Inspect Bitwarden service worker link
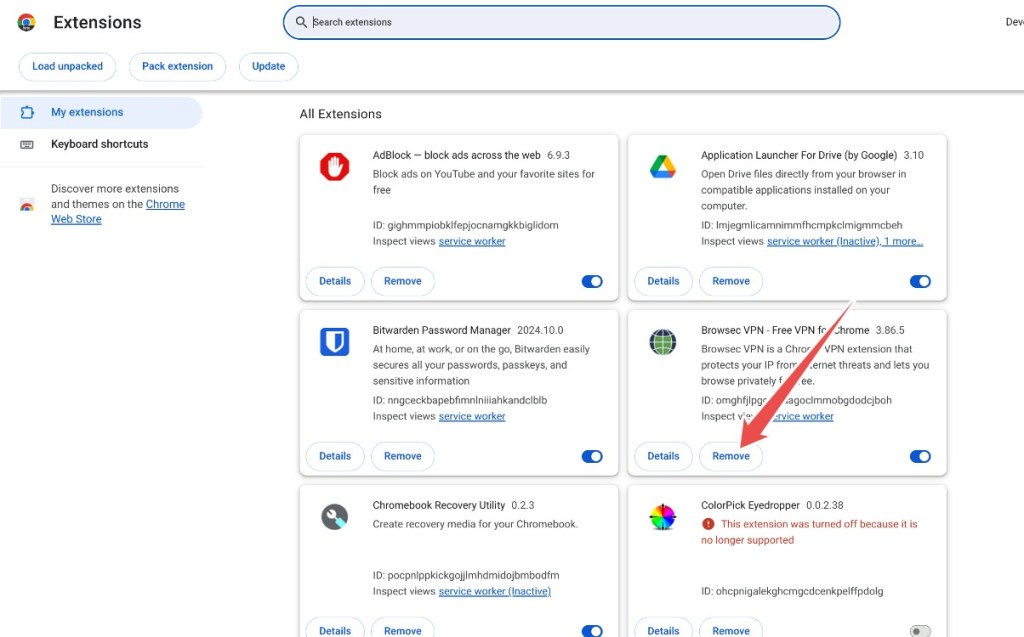Screen dimensions: 1024x637 pos(472,417)
